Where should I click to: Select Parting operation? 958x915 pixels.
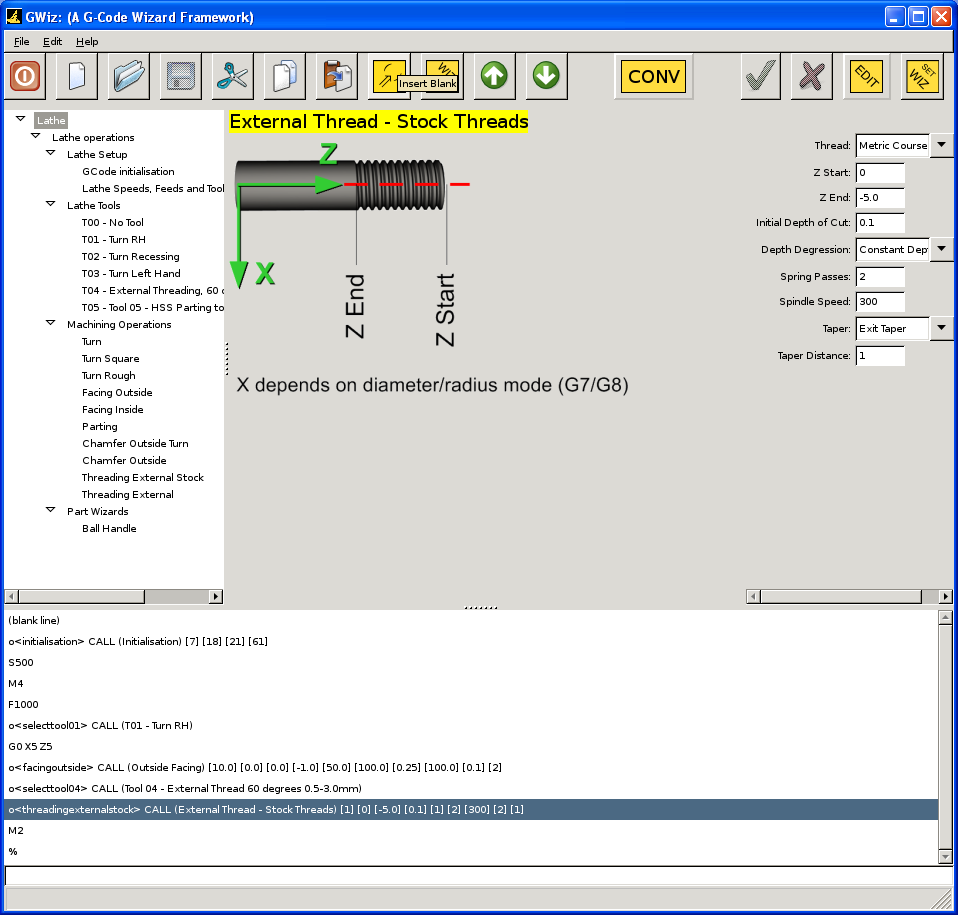(x=100, y=426)
